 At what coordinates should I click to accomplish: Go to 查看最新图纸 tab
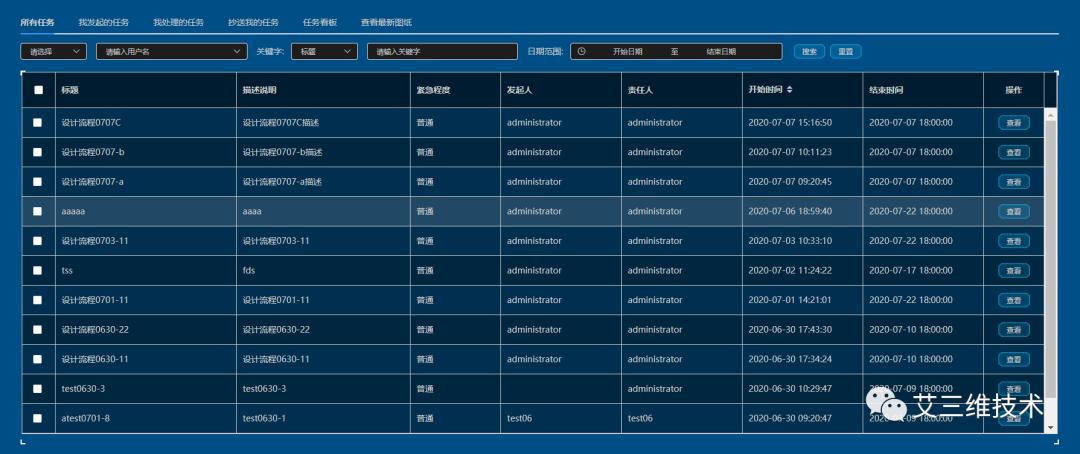(x=386, y=22)
